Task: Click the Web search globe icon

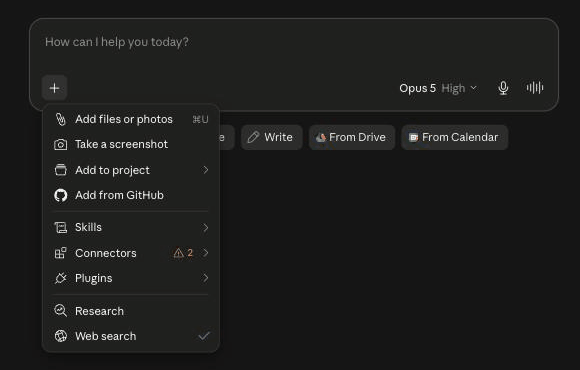Action: (61, 336)
